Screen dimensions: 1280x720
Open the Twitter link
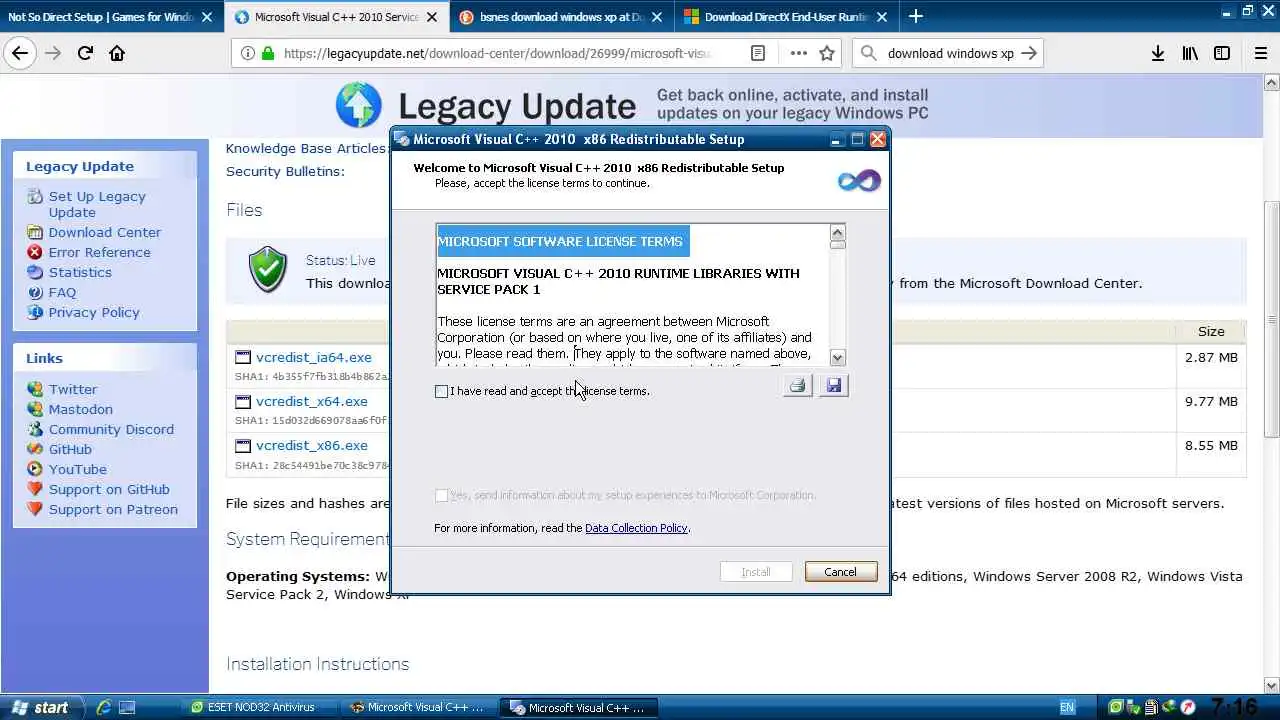[x=73, y=389]
